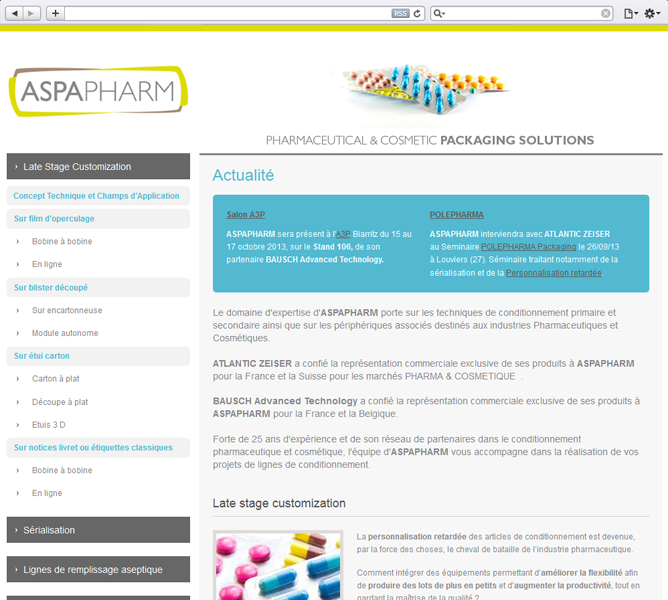Focus the browser search field
Screen dimensions: 668x600
(x=522, y=14)
